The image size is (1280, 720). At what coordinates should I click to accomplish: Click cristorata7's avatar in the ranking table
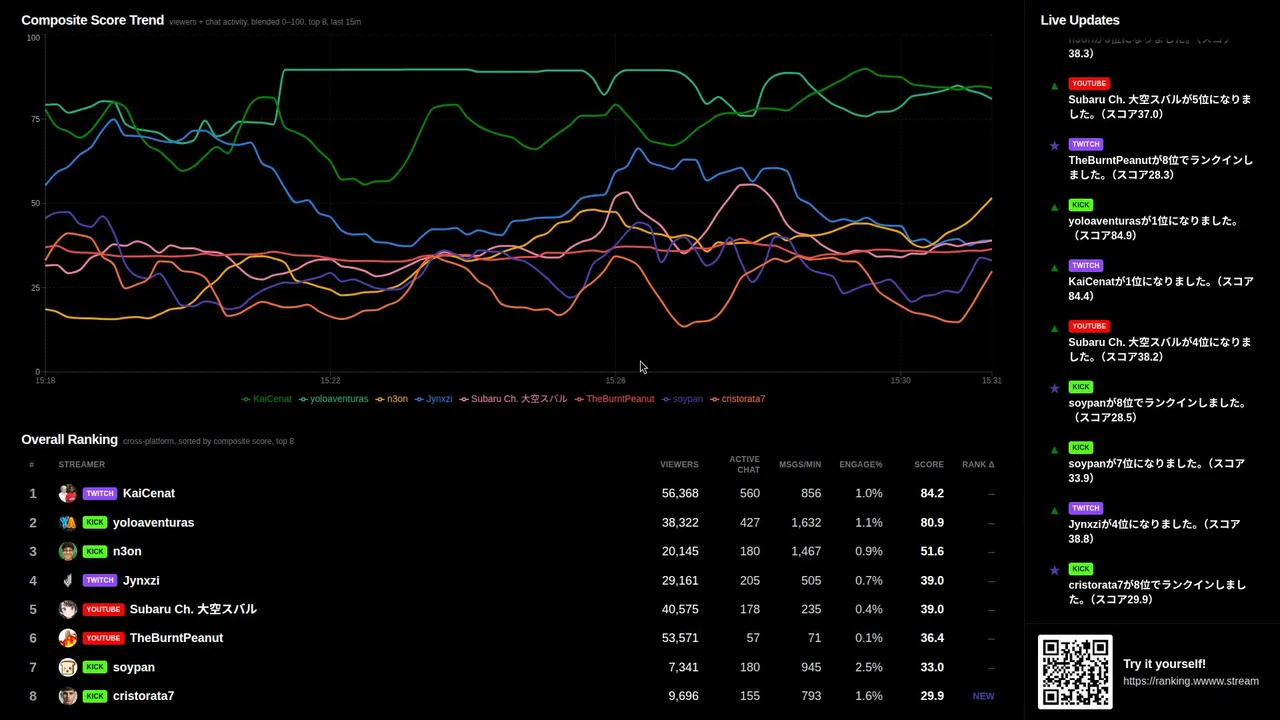[68, 696]
